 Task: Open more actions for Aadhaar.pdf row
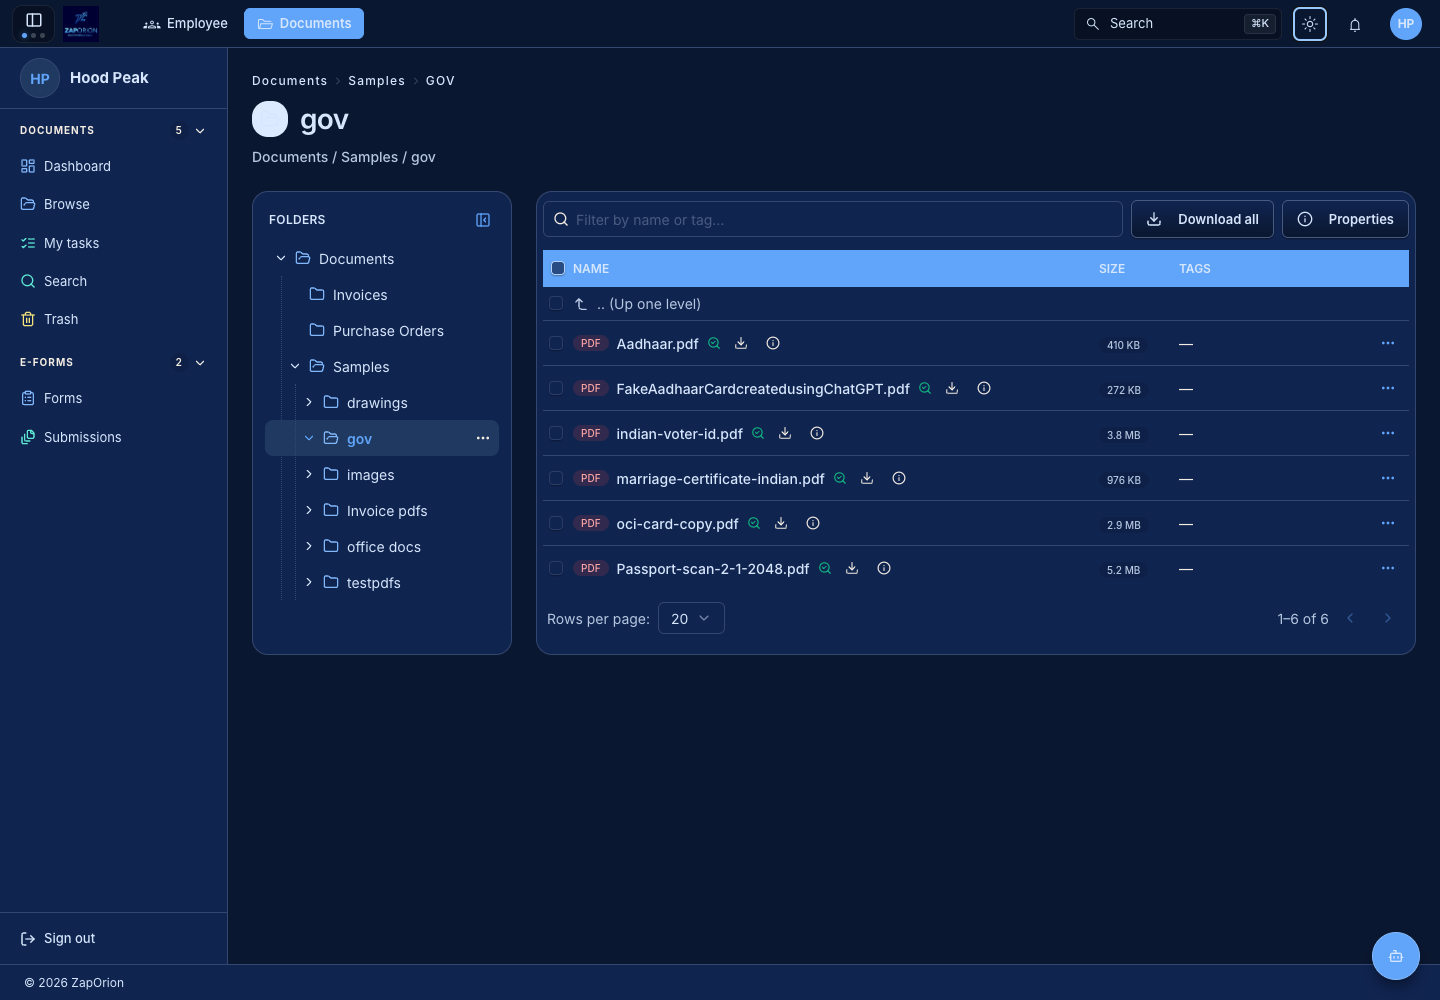point(1388,343)
